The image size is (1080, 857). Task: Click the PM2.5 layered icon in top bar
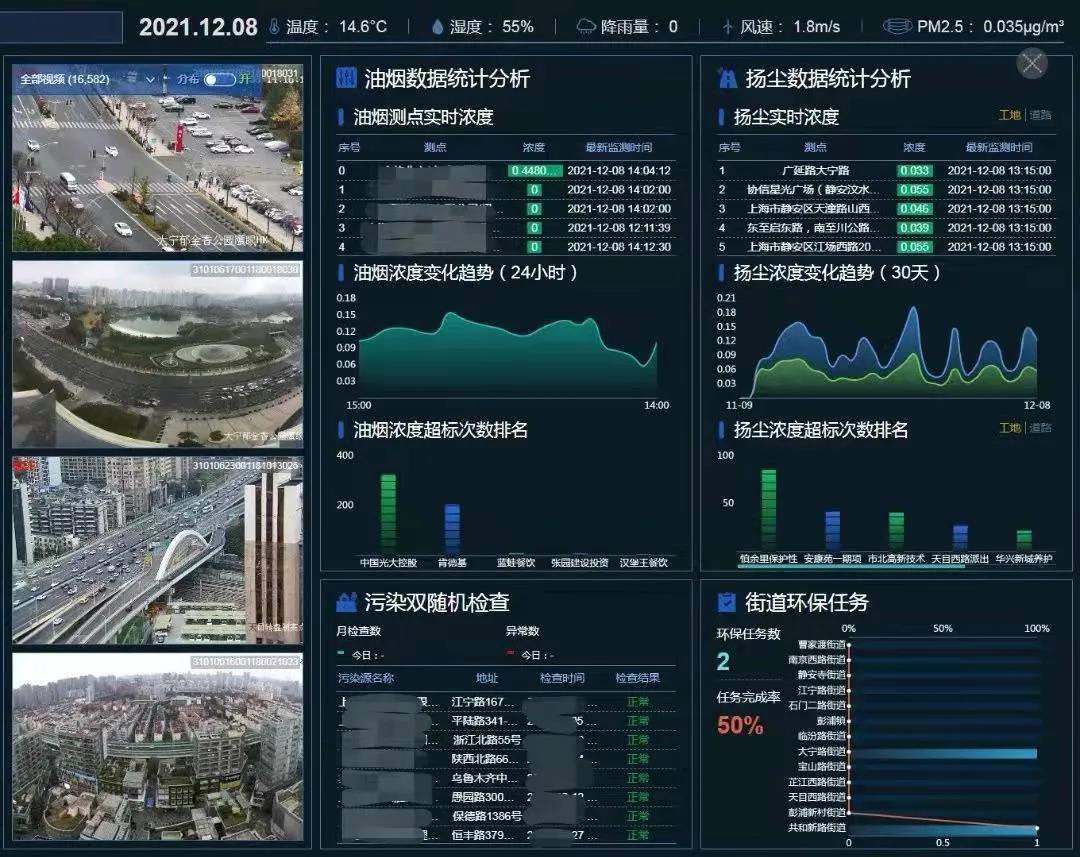point(897,27)
